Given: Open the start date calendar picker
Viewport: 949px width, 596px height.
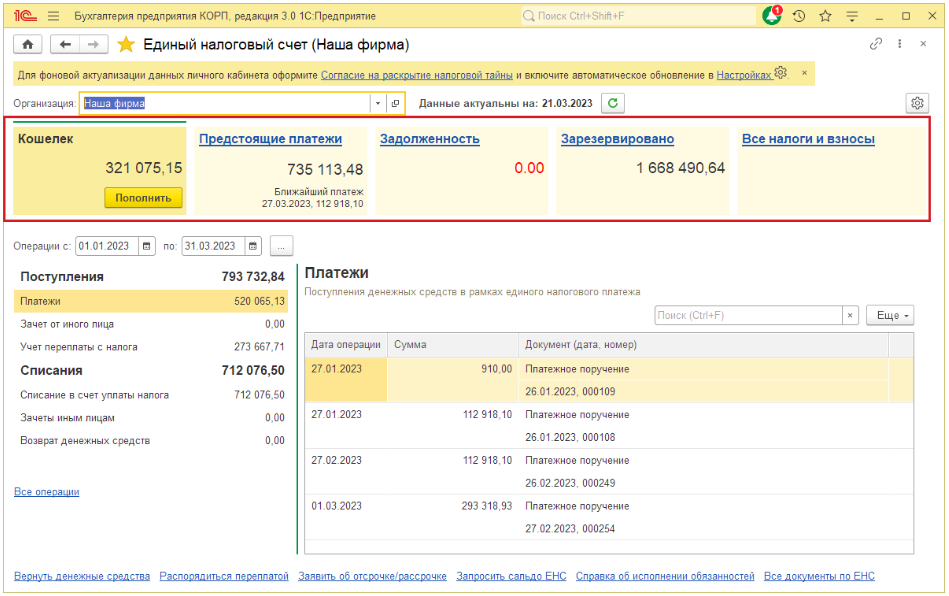Looking at the screenshot, I should [147, 246].
